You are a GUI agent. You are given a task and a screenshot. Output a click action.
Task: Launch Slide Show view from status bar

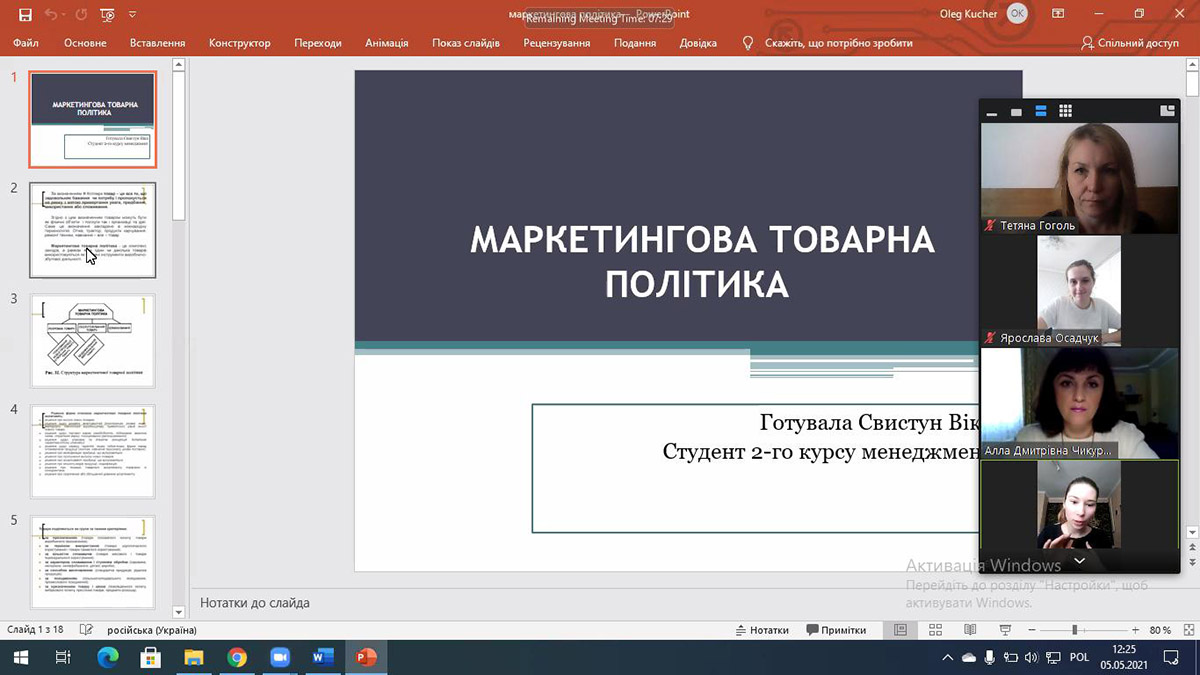coord(1003,630)
